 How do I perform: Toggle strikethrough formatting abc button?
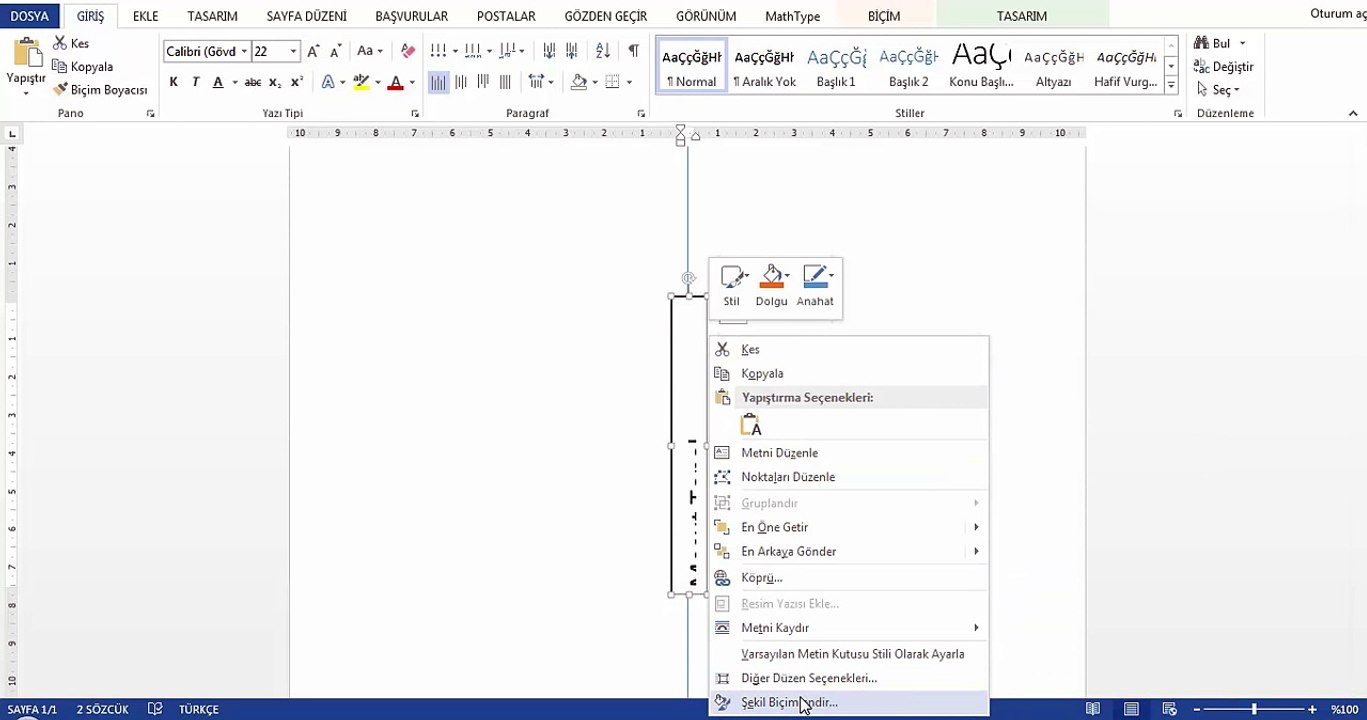(x=253, y=82)
